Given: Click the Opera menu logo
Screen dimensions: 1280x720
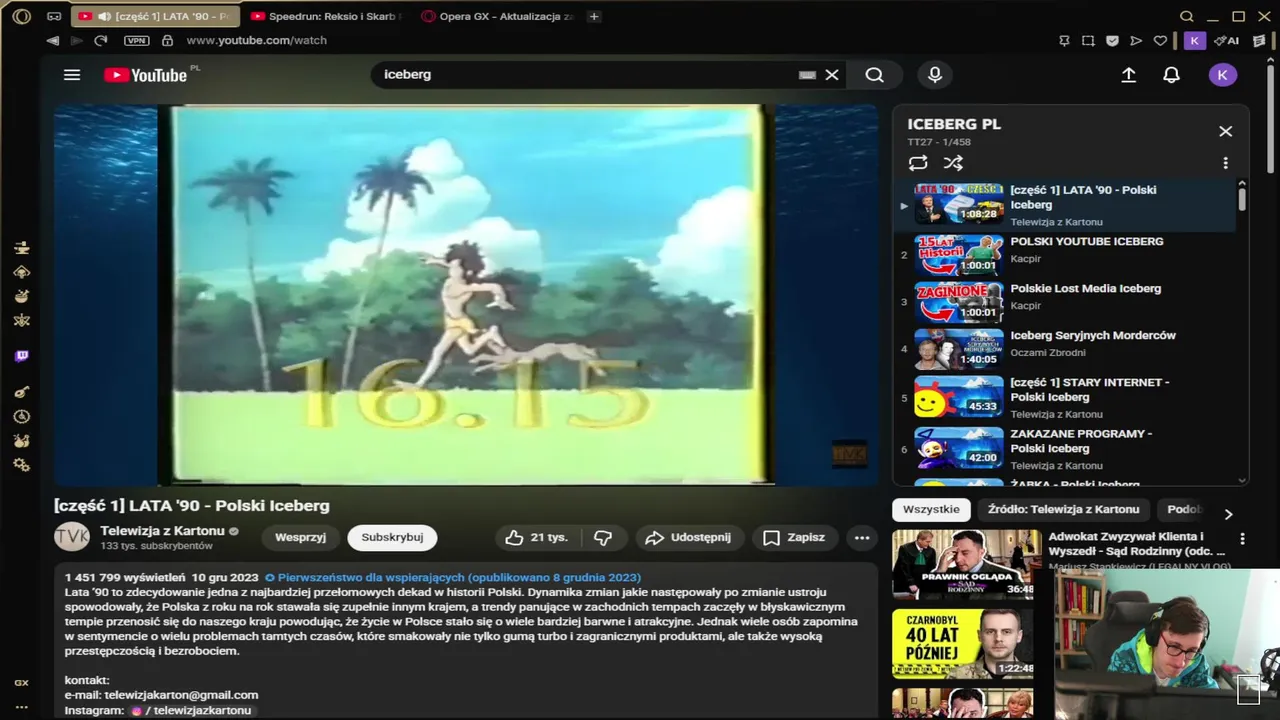Looking at the screenshot, I should (x=21, y=16).
